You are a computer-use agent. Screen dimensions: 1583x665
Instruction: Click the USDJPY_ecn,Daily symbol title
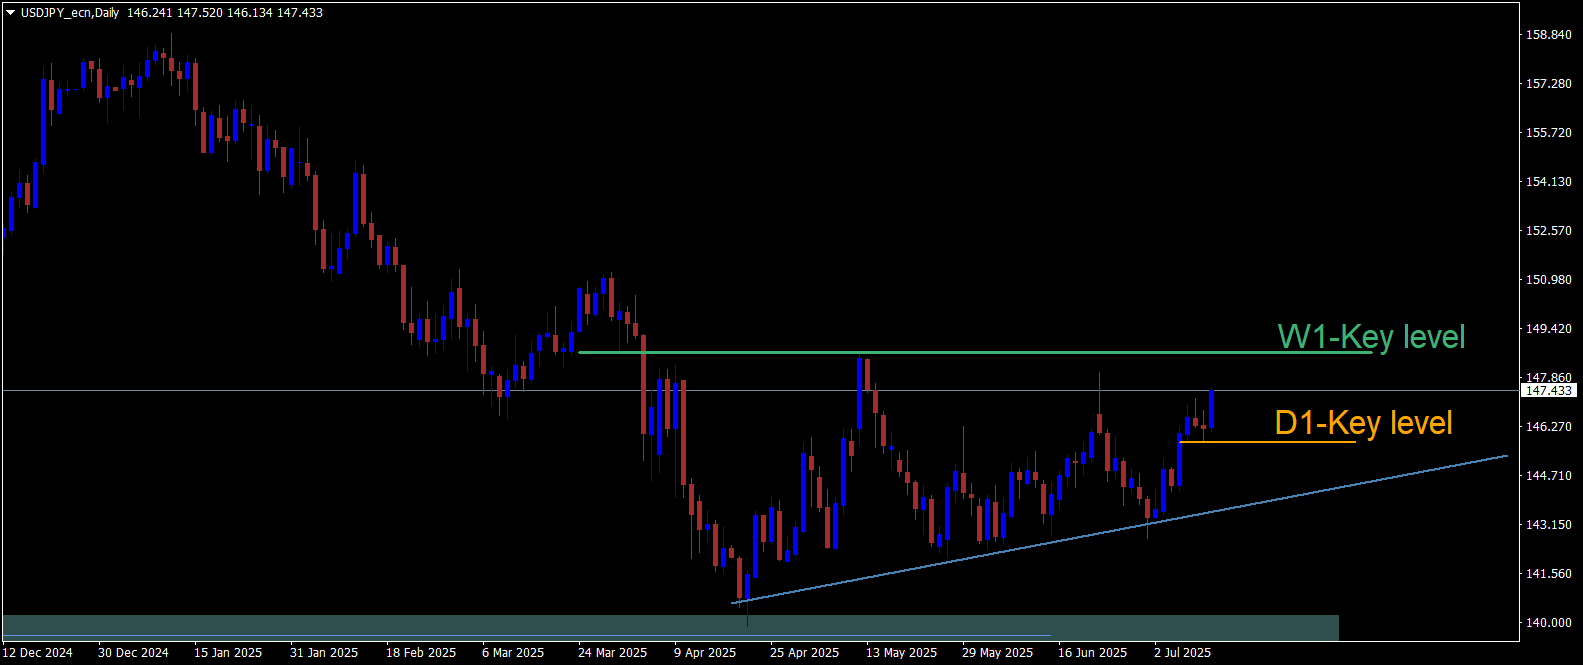70,13
